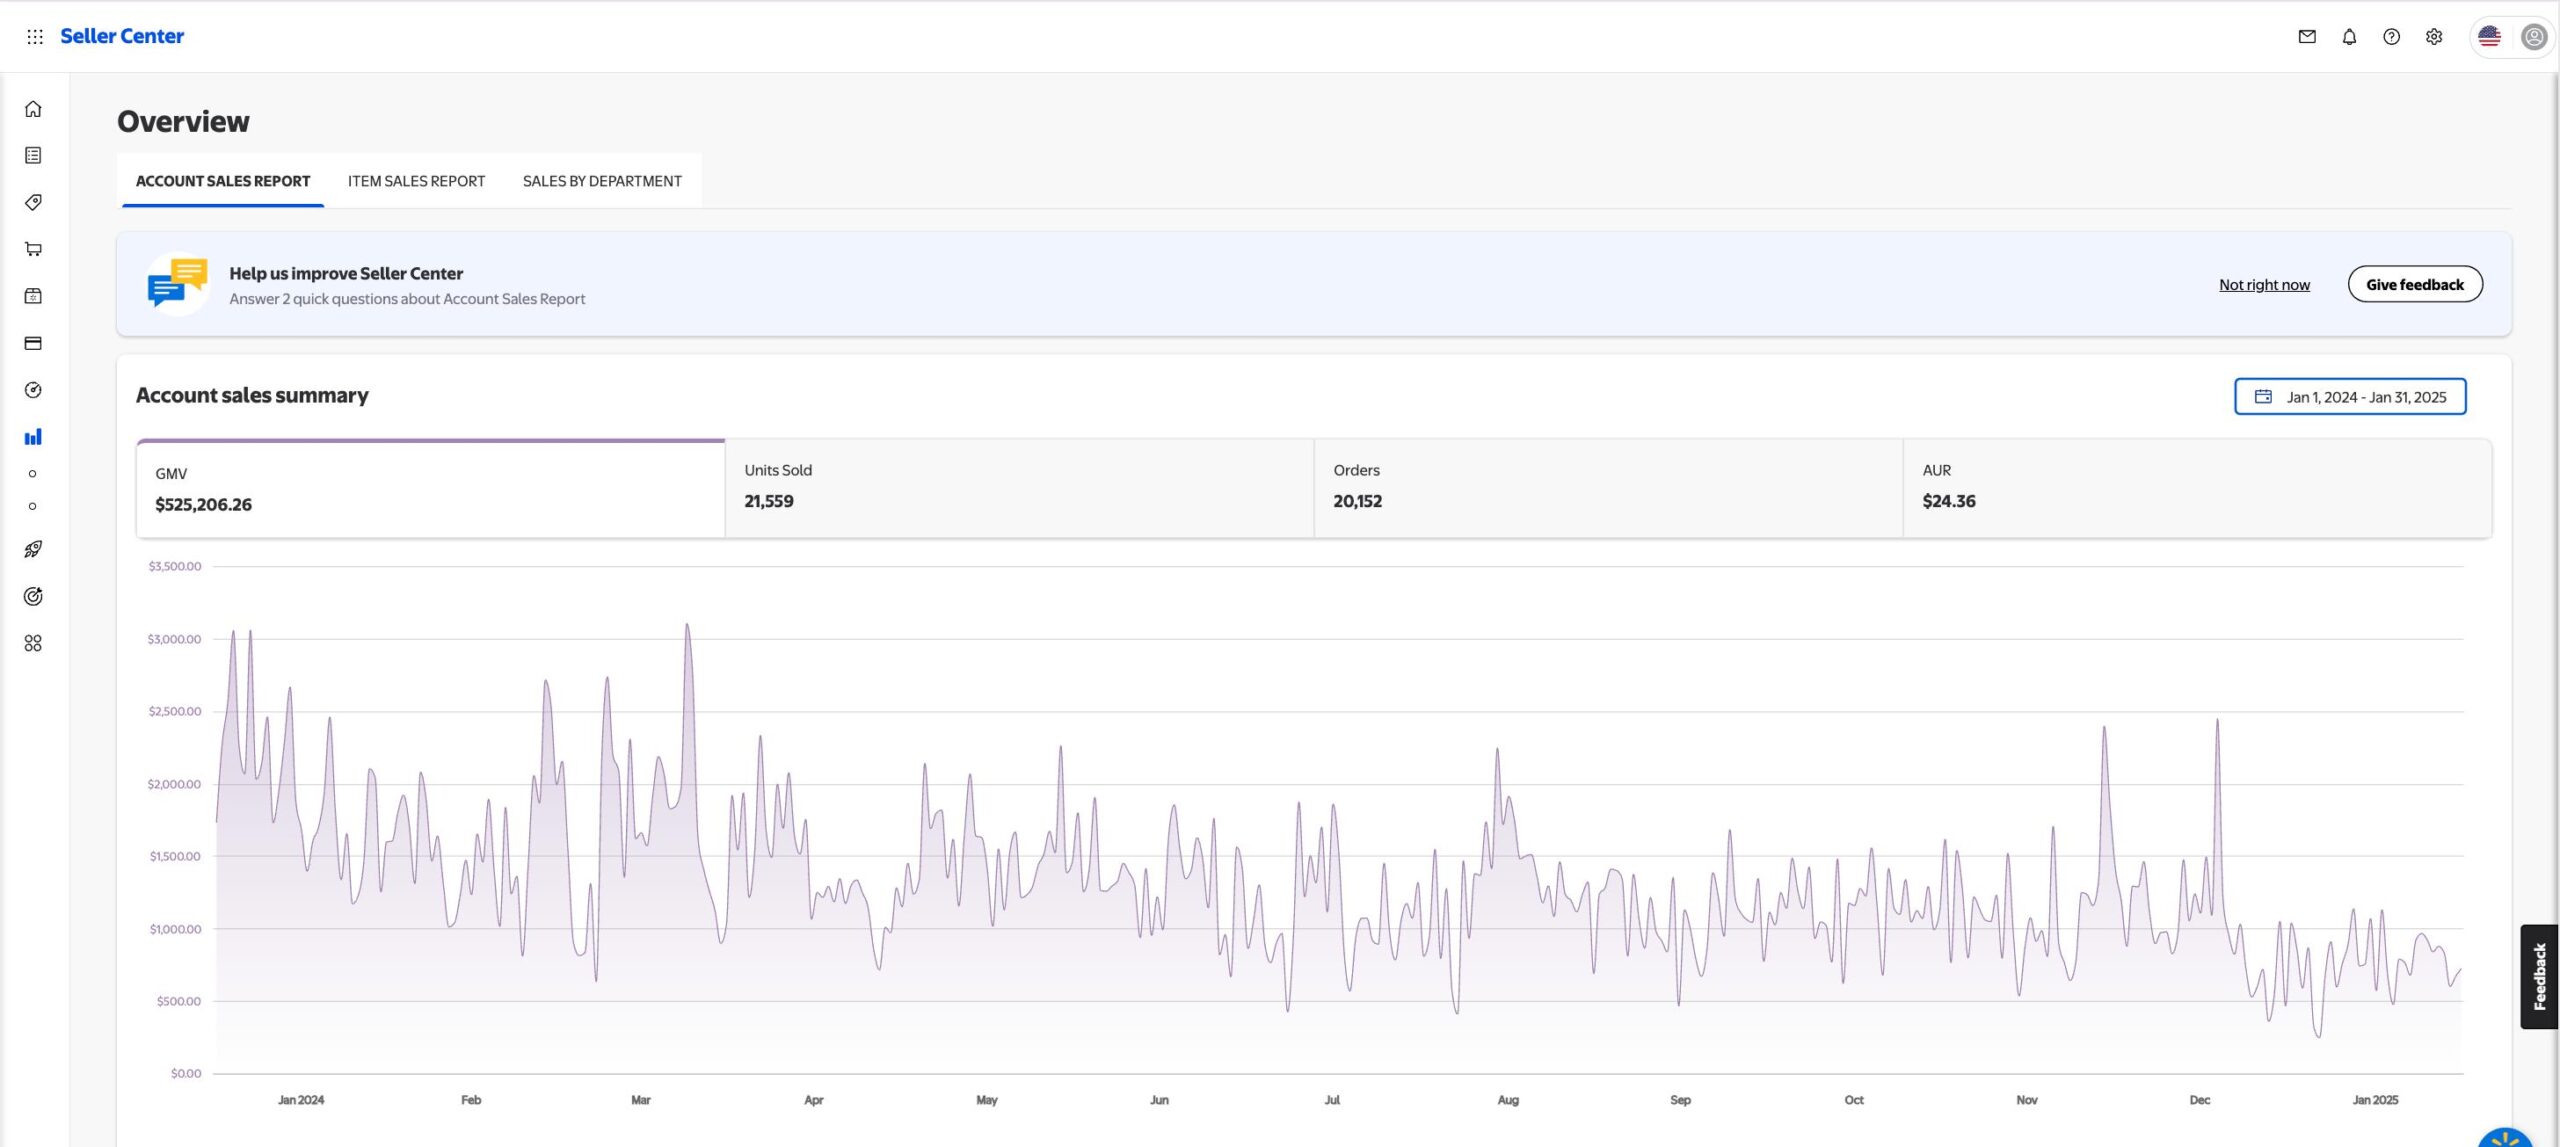Click the second small circle sub-item
This screenshot has width=2560, height=1147.
coord(33,506)
